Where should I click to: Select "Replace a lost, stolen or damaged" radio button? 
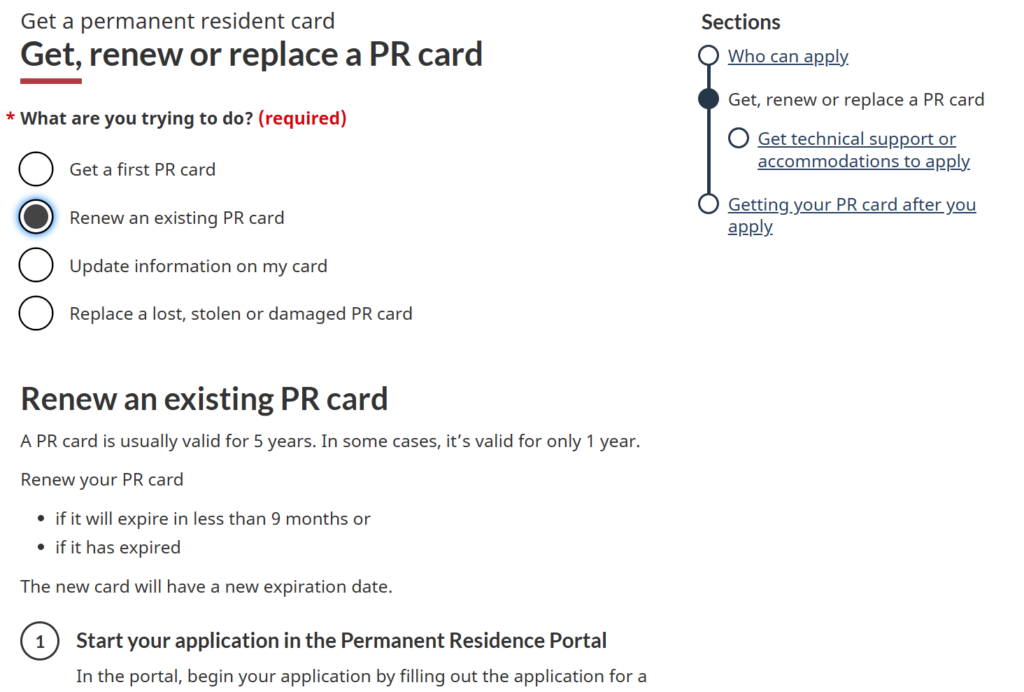[36, 313]
